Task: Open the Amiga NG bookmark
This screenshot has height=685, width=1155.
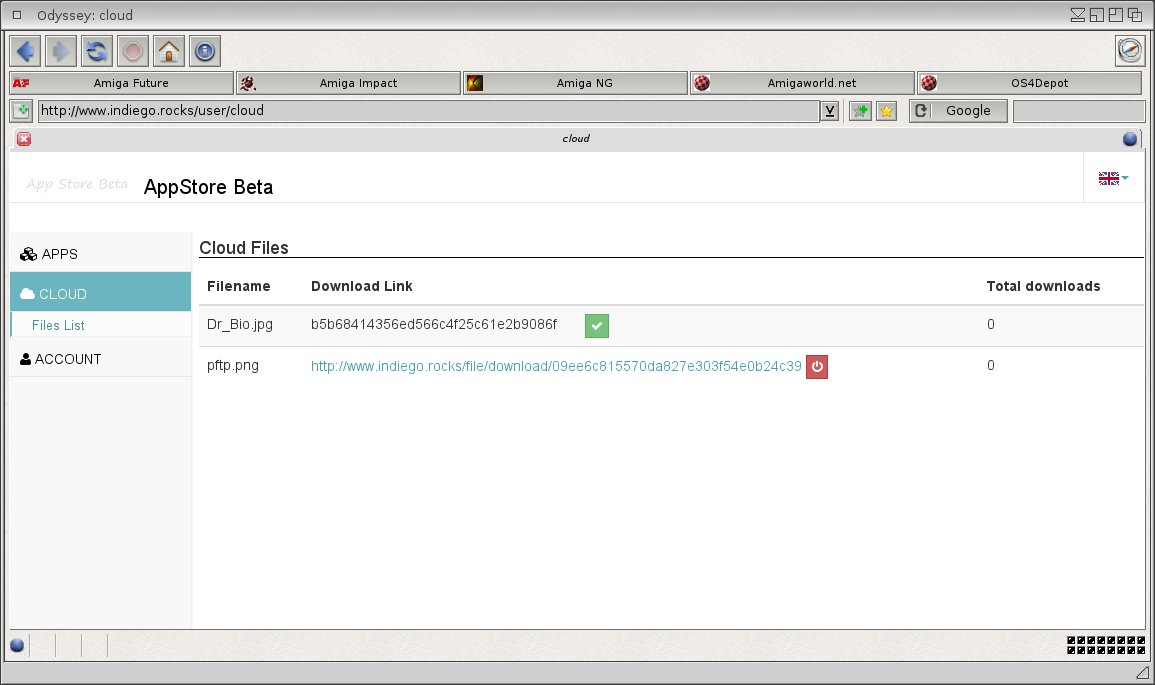Action: click(576, 83)
